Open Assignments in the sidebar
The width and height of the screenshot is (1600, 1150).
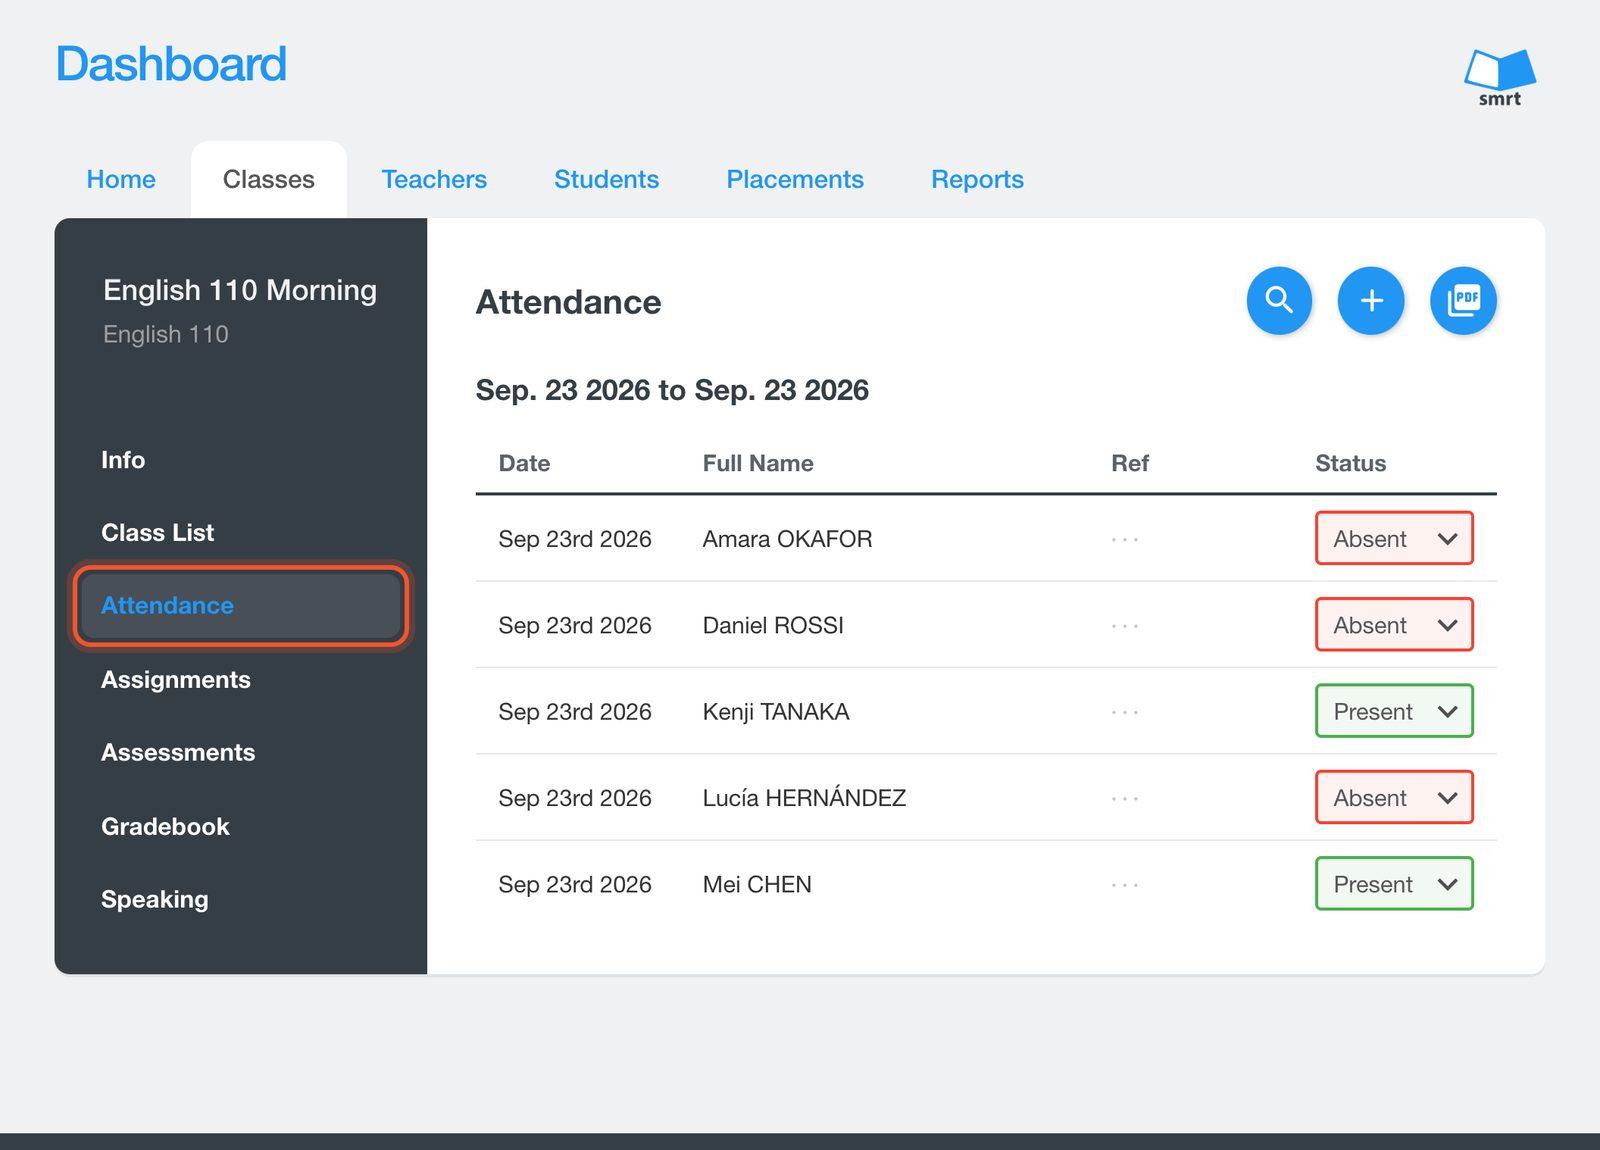(176, 680)
